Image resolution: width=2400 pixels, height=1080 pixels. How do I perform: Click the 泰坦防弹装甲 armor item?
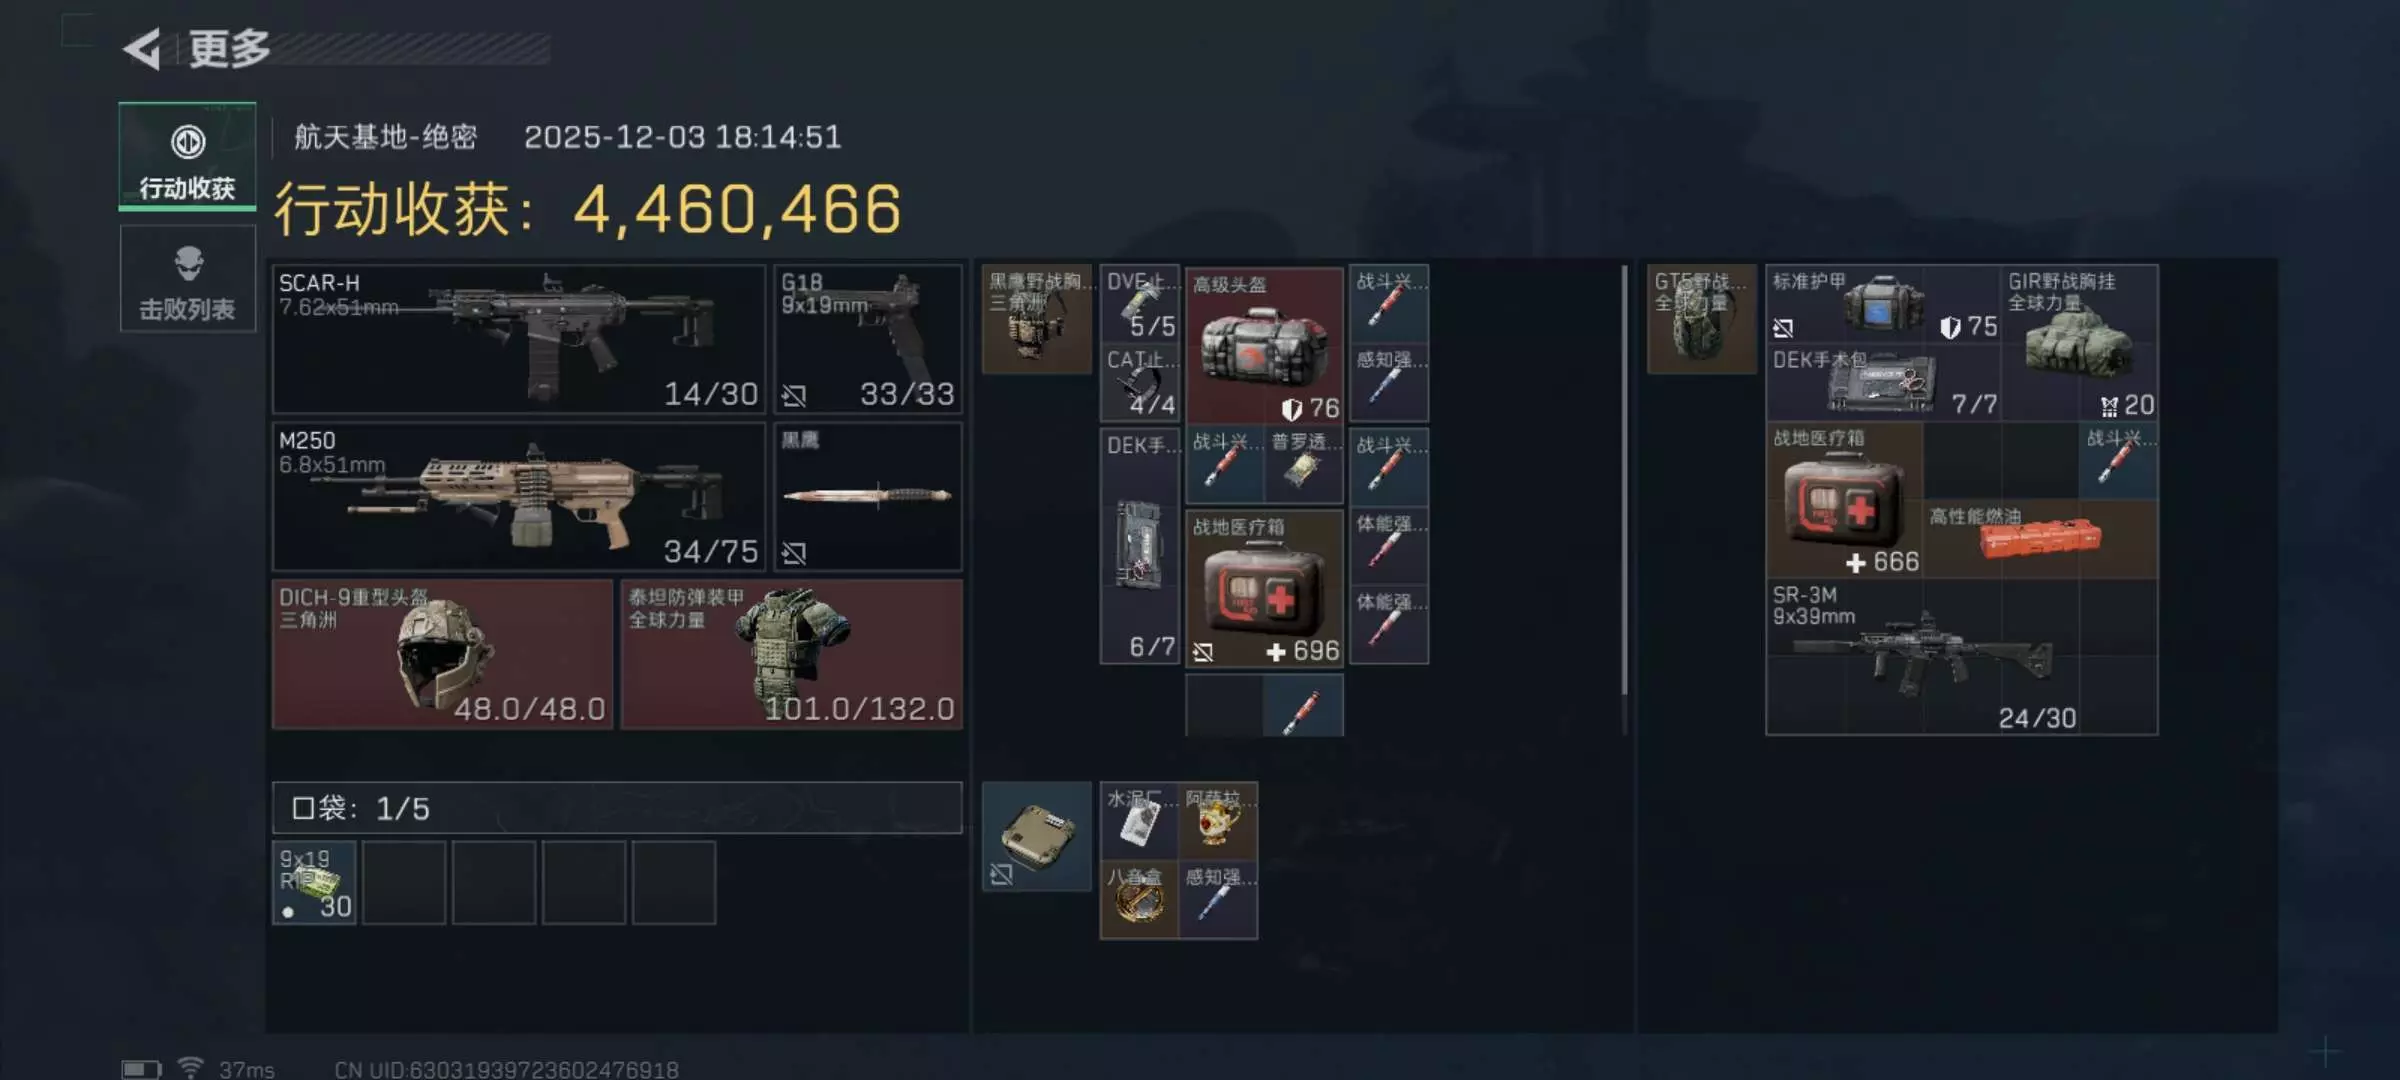[x=791, y=654]
